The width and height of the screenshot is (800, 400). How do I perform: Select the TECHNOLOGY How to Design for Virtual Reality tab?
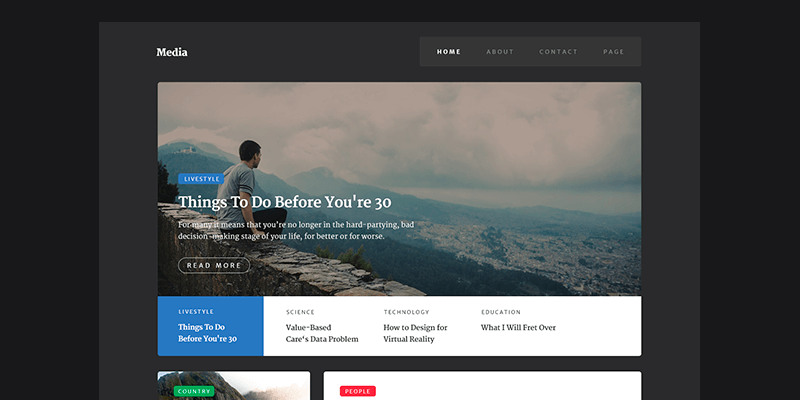click(x=415, y=326)
